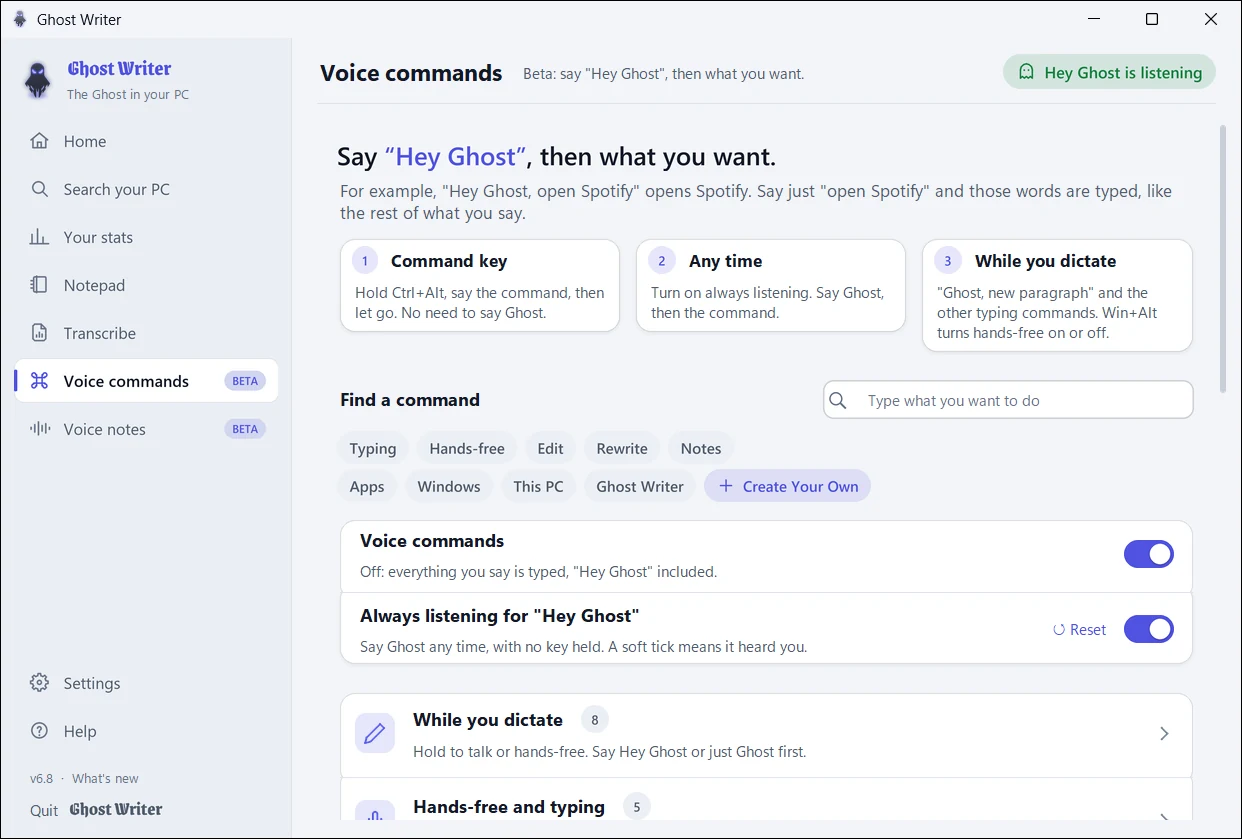This screenshot has height=839, width=1242.
Task: Click the vertical scrollbar of the page
Action: pos(1223,258)
